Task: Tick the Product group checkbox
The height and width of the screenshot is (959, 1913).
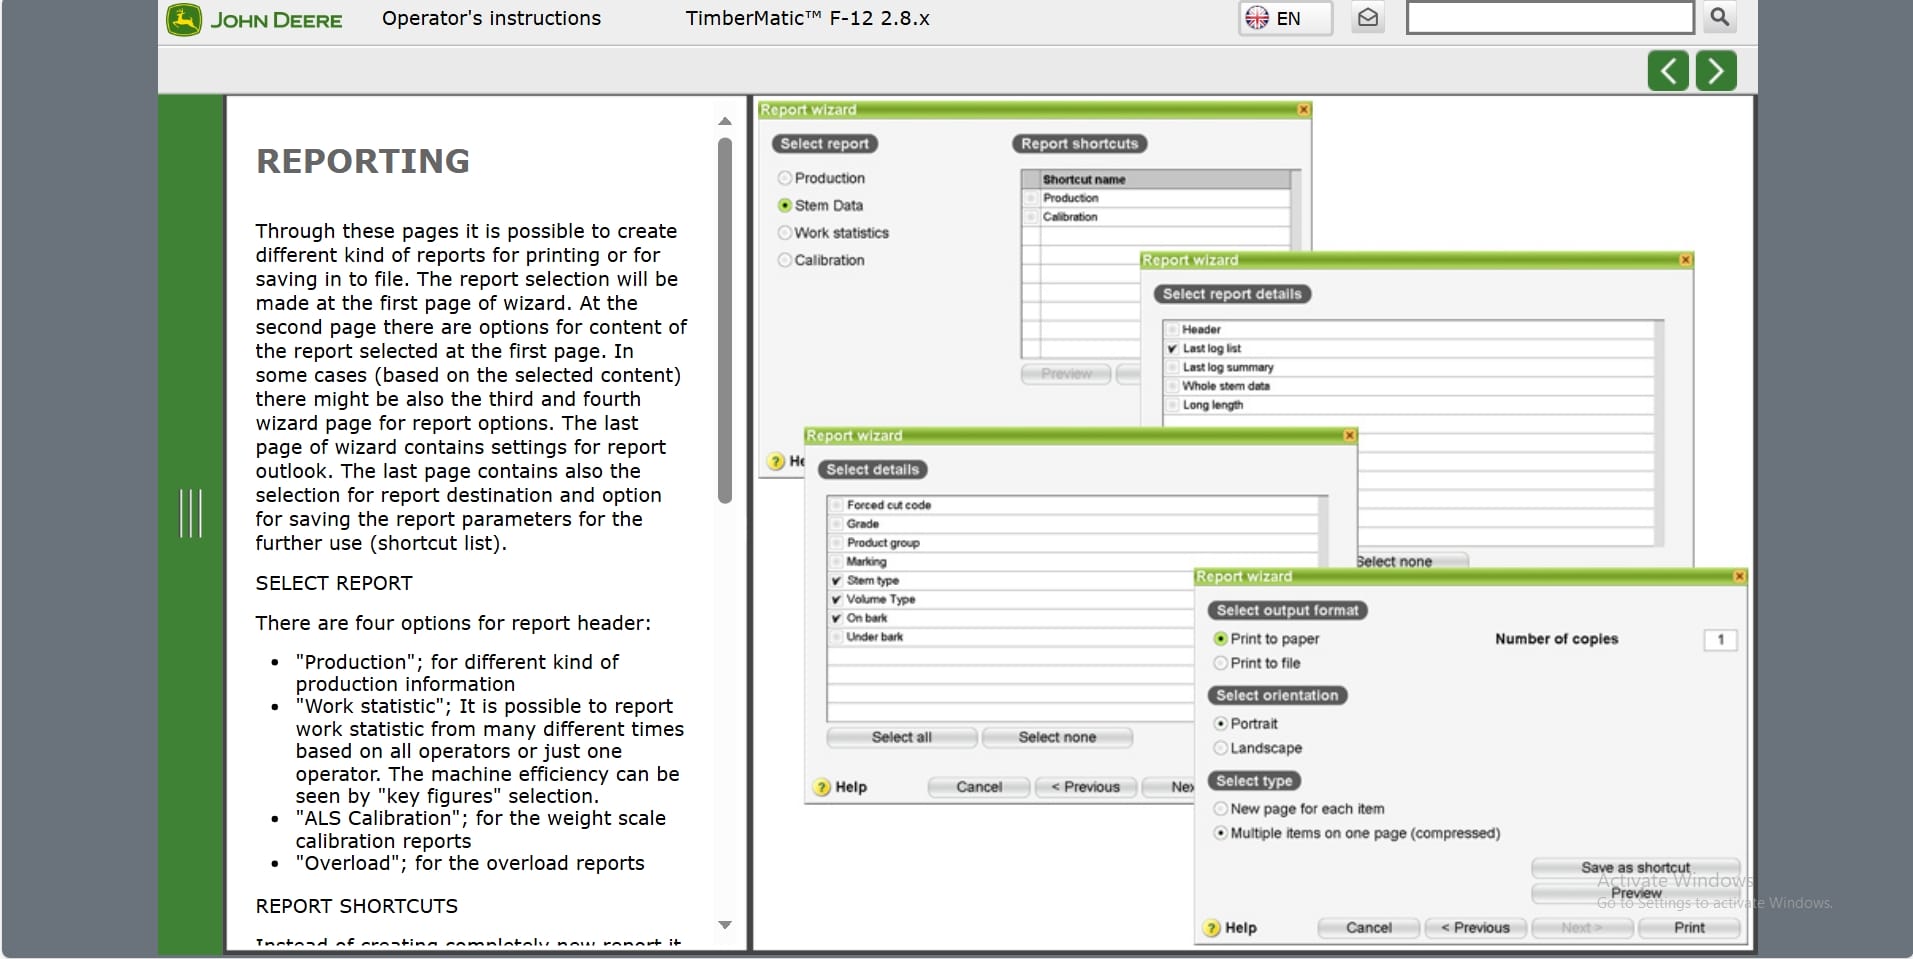Action: click(x=836, y=543)
